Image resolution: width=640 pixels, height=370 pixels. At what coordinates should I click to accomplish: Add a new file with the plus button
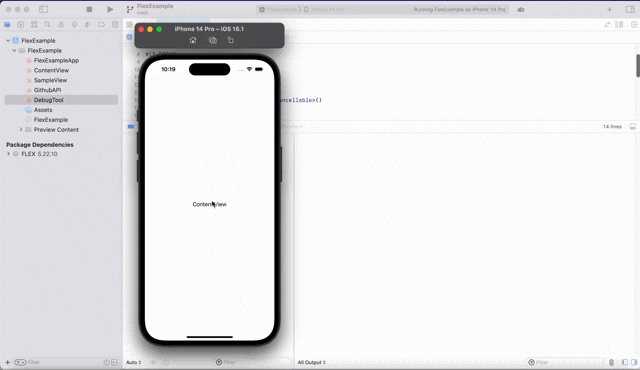(x=7, y=362)
